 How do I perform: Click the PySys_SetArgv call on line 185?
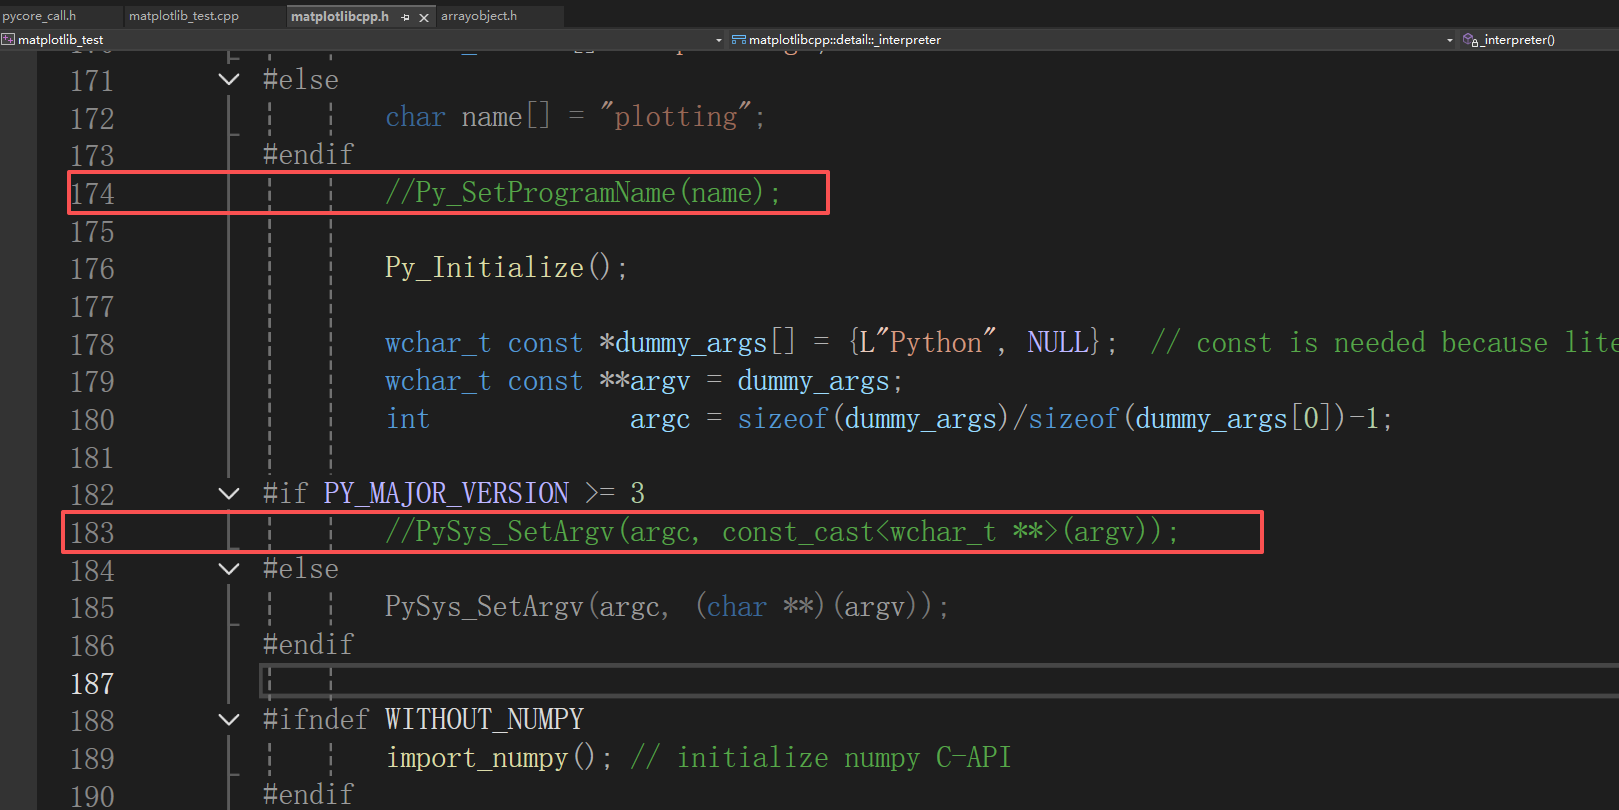667,607
